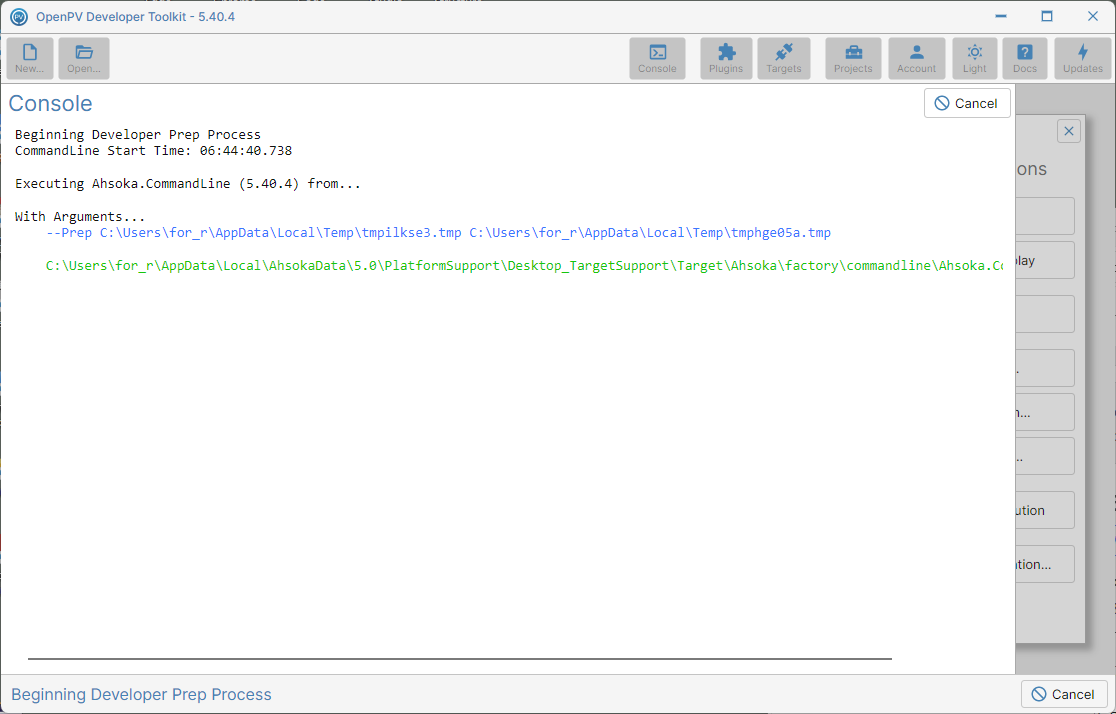Open the Docs help icon
The width and height of the screenshot is (1116, 714).
click(1025, 58)
